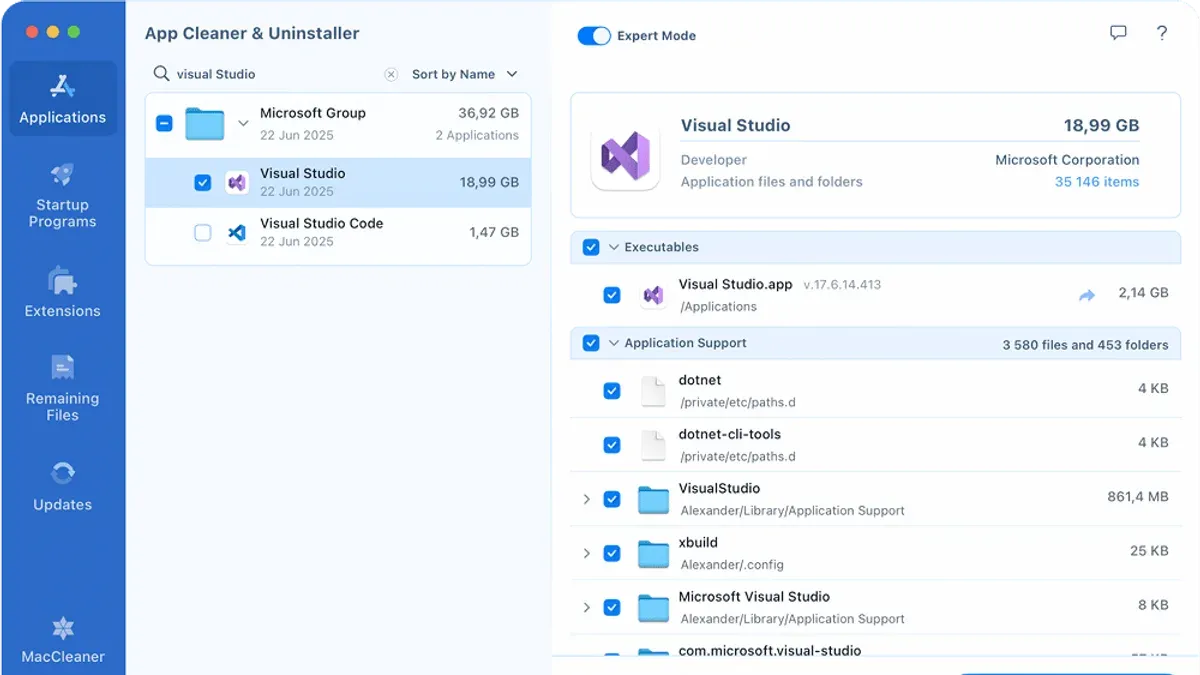Image resolution: width=1200 pixels, height=675 pixels.
Task: Click the 1,47 GB size value
Action: coord(494,232)
